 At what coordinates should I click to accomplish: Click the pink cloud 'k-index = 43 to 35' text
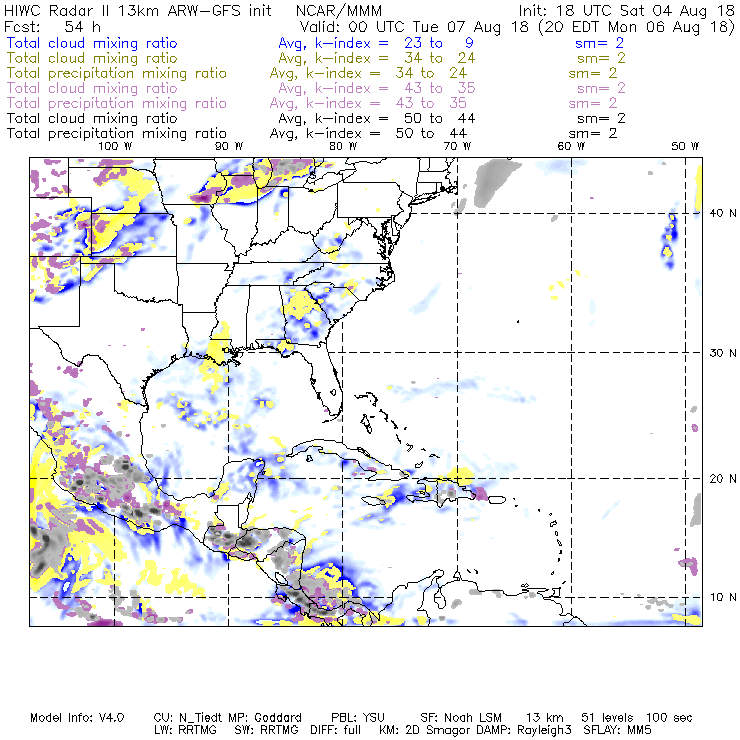[x=395, y=88]
